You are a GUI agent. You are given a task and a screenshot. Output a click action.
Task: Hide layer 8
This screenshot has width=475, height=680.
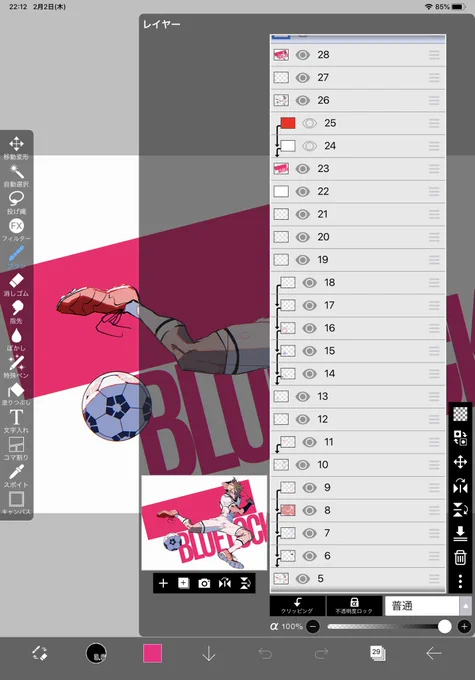pos(309,510)
